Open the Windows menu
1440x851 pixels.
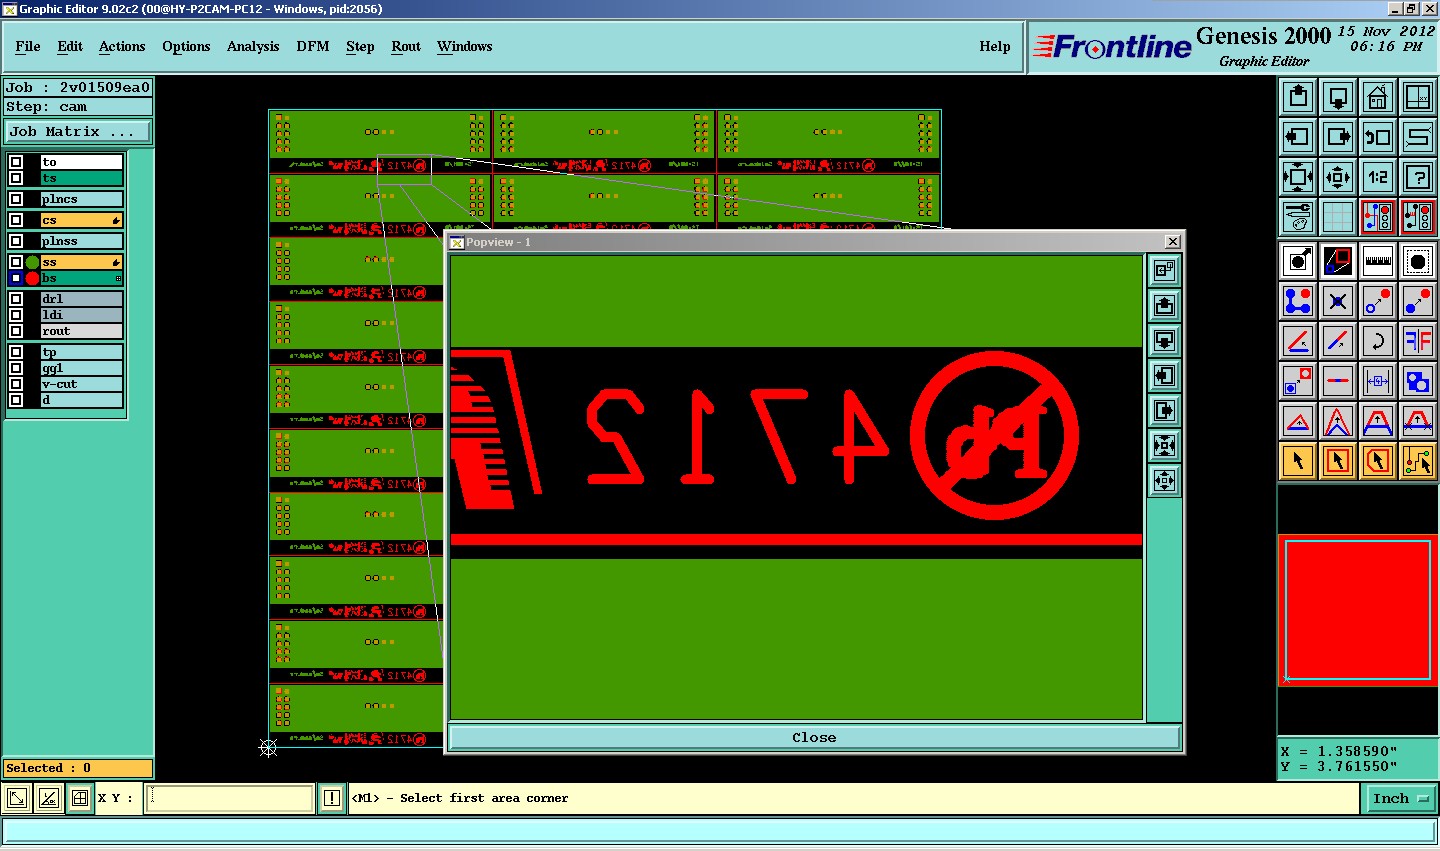click(x=465, y=47)
